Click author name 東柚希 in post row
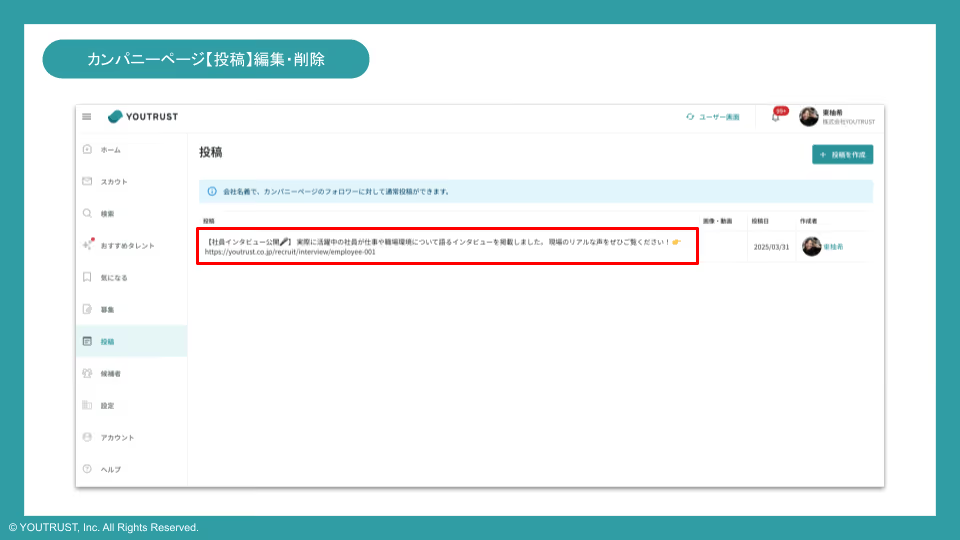Viewport: 960px width, 540px height. 833,246
